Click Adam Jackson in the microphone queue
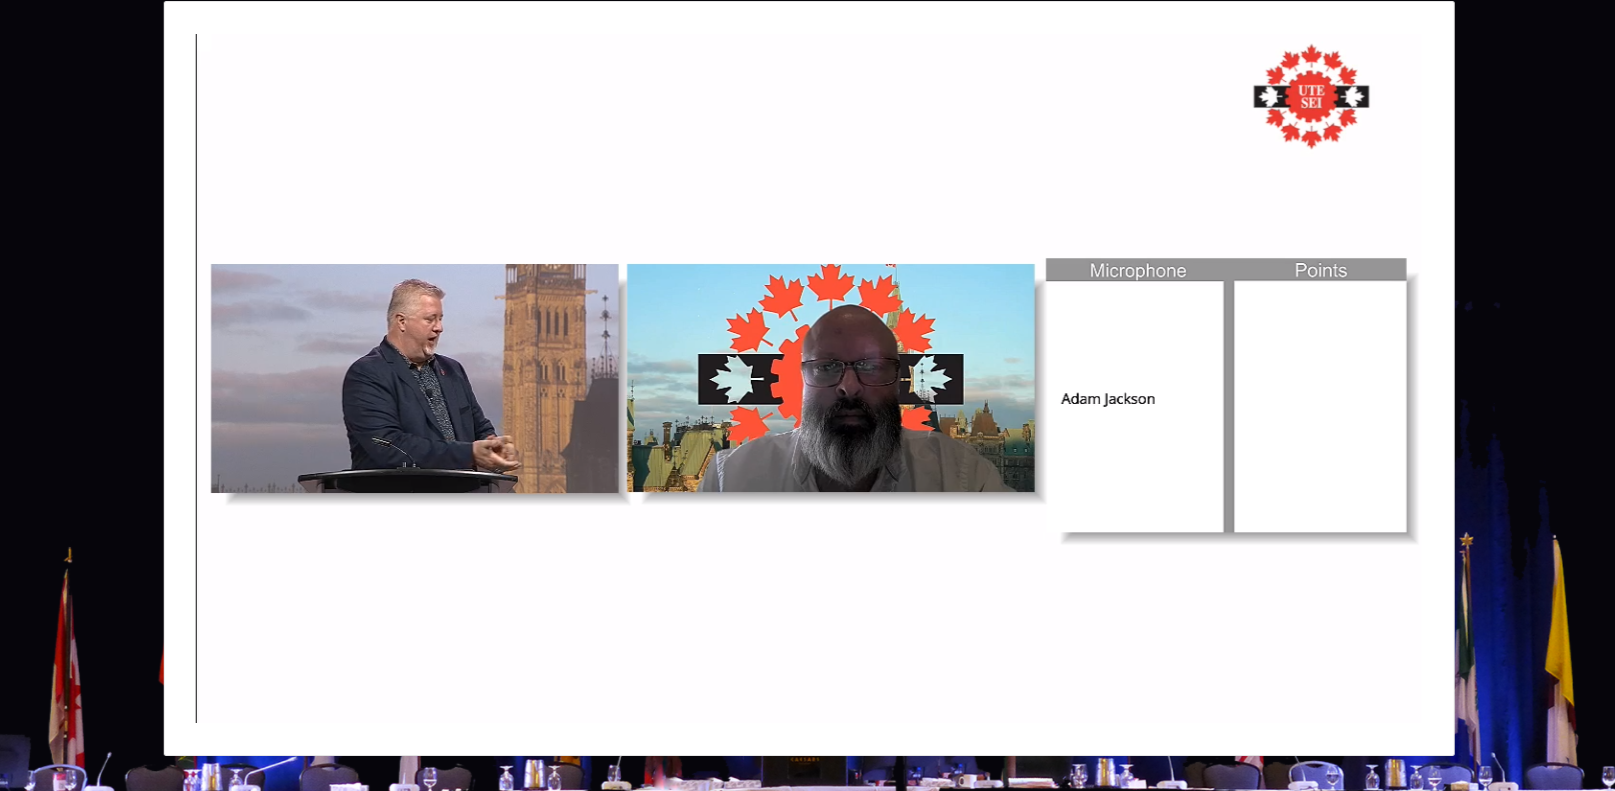Image resolution: width=1615 pixels, height=791 pixels. 1107,399
